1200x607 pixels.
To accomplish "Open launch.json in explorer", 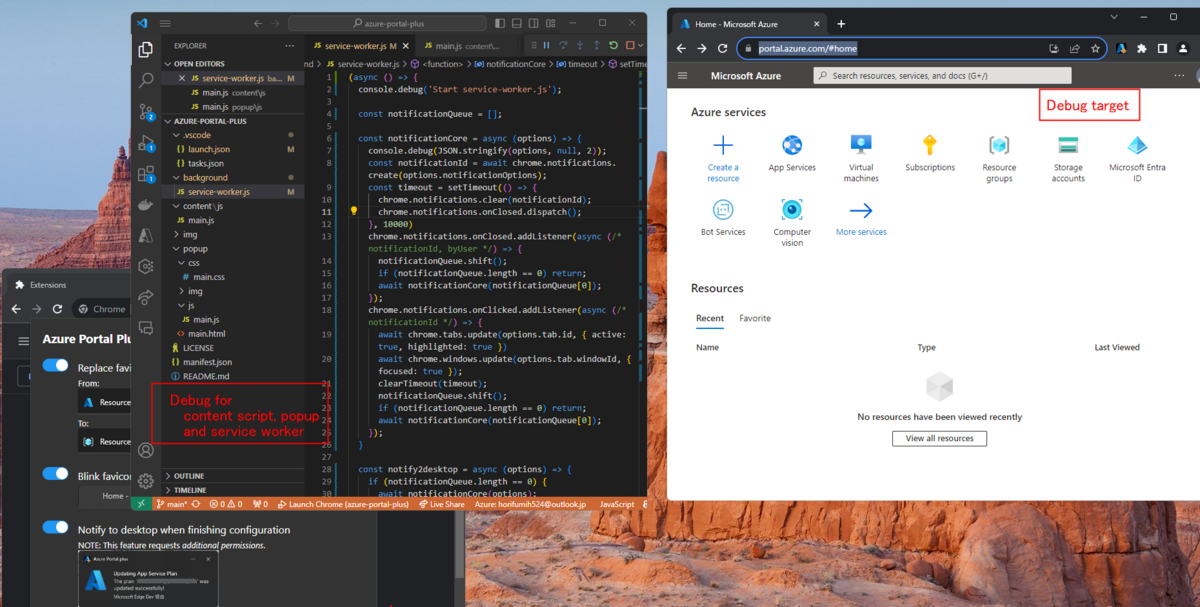I will [208, 149].
